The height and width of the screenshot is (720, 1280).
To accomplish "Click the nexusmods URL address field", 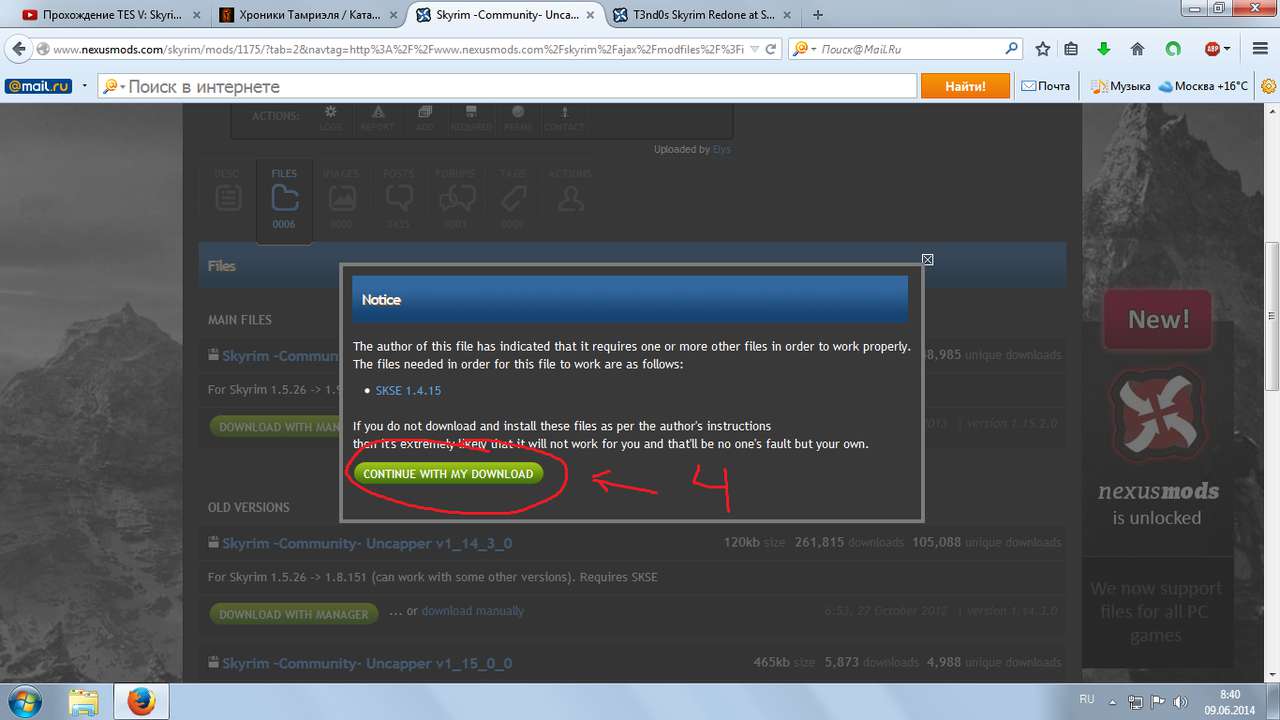I will click(398, 49).
